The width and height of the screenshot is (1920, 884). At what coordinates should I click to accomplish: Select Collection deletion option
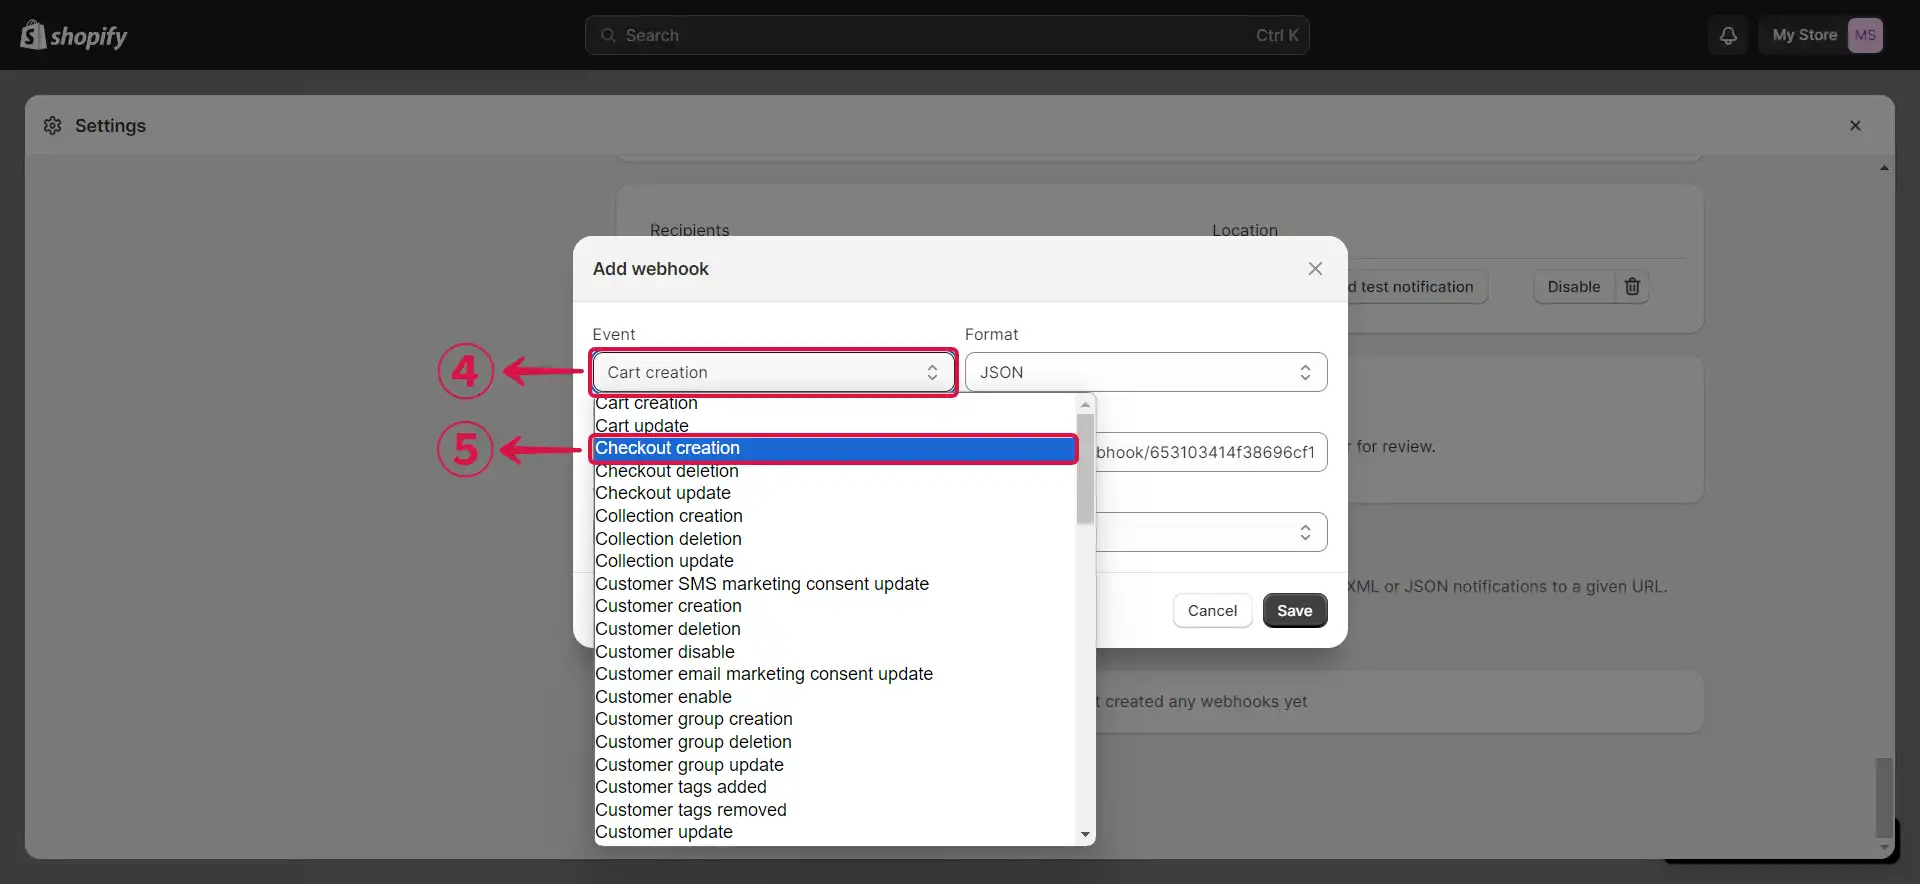[x=835, y=539]
